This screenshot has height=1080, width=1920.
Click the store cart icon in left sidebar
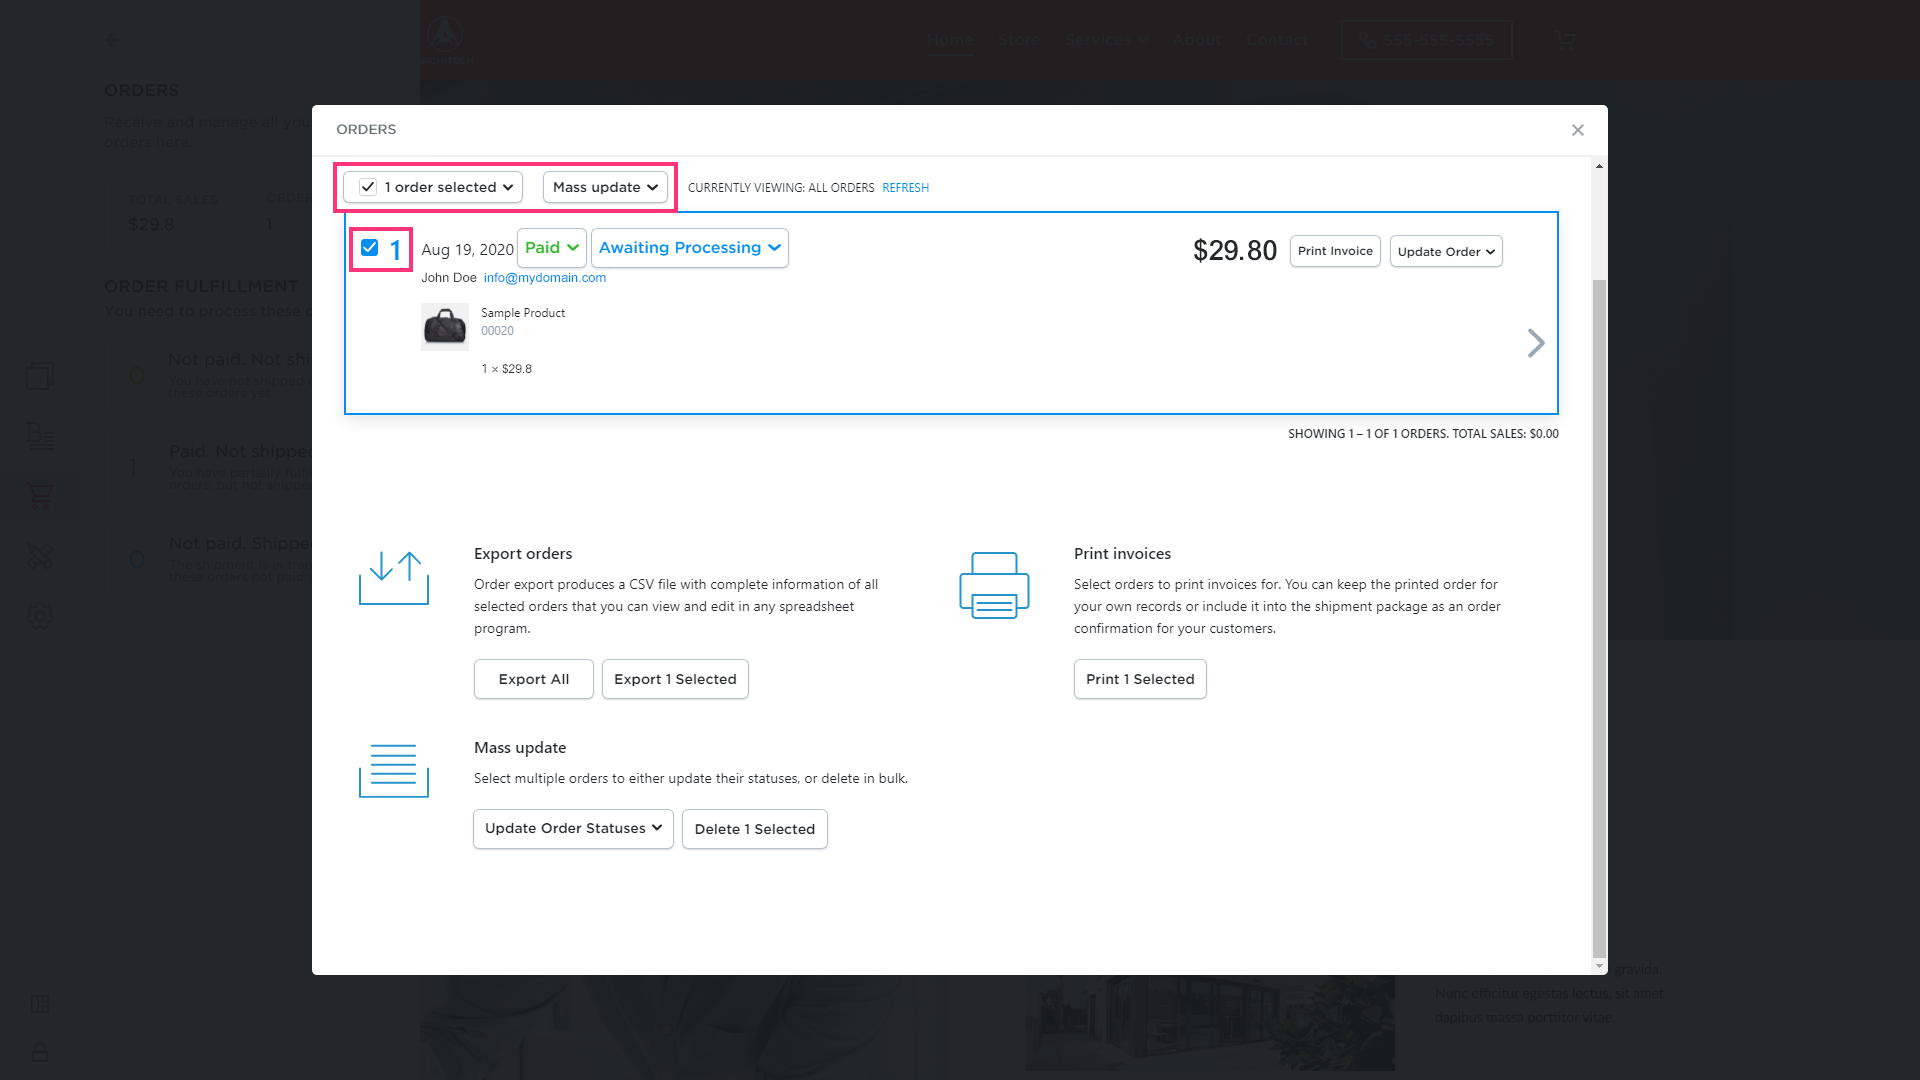(x=40, y=496)
